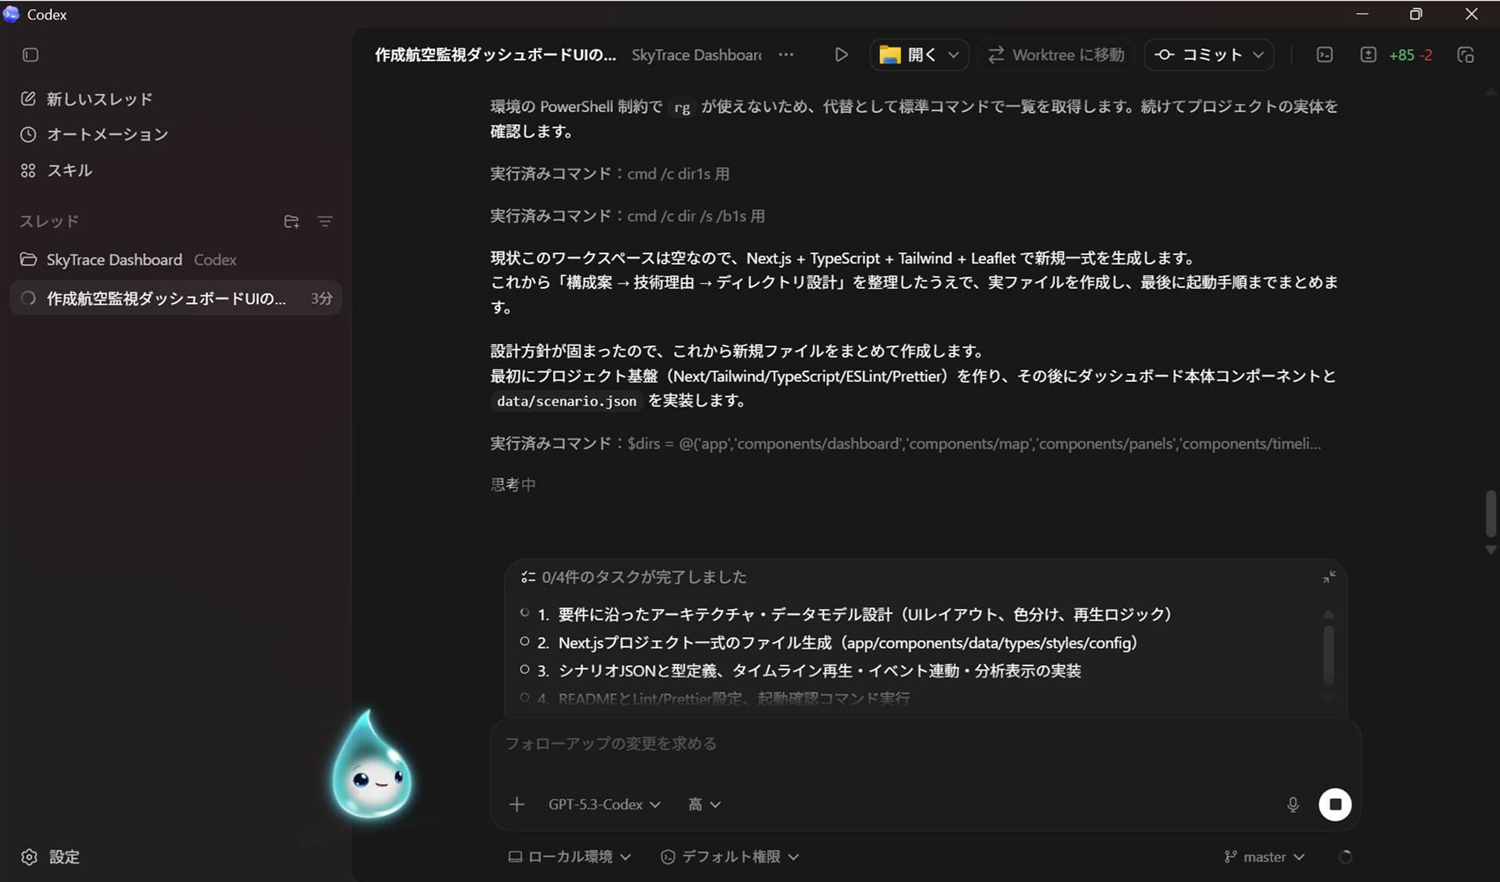Open the integrated terminal panel icon
The width and height of the screenshot is (1500, 882).
pos(1324,55)
